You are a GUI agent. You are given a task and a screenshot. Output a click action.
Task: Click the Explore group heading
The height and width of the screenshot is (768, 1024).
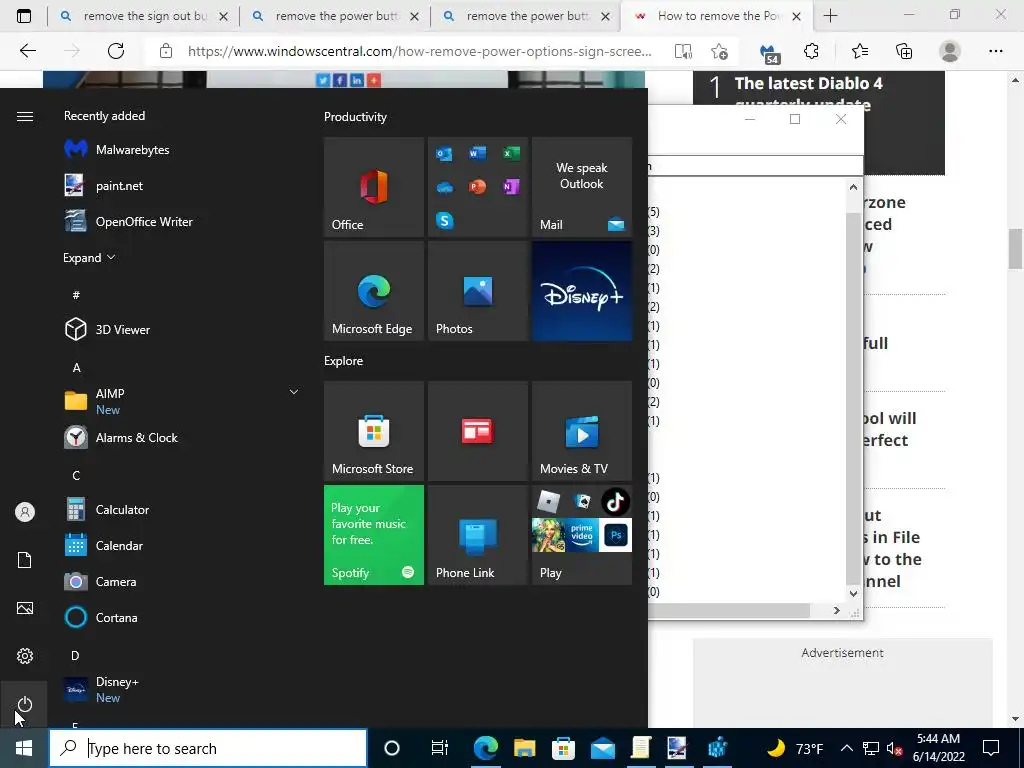coord(344,360)
